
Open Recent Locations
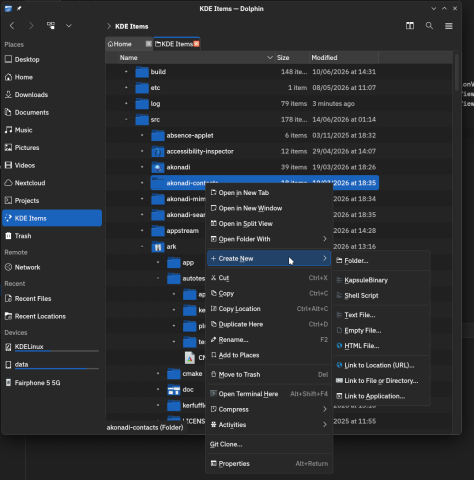[x=52, y=316]
